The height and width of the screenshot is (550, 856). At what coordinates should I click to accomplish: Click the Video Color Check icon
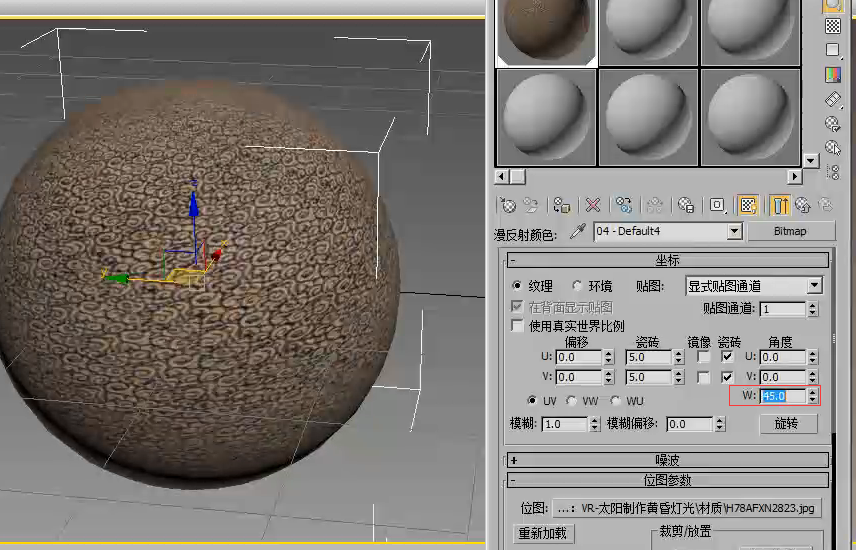[833, 74]
